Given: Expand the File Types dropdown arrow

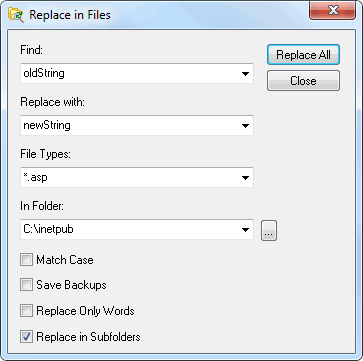Looking at the screenshot, I should coord(245,178).
